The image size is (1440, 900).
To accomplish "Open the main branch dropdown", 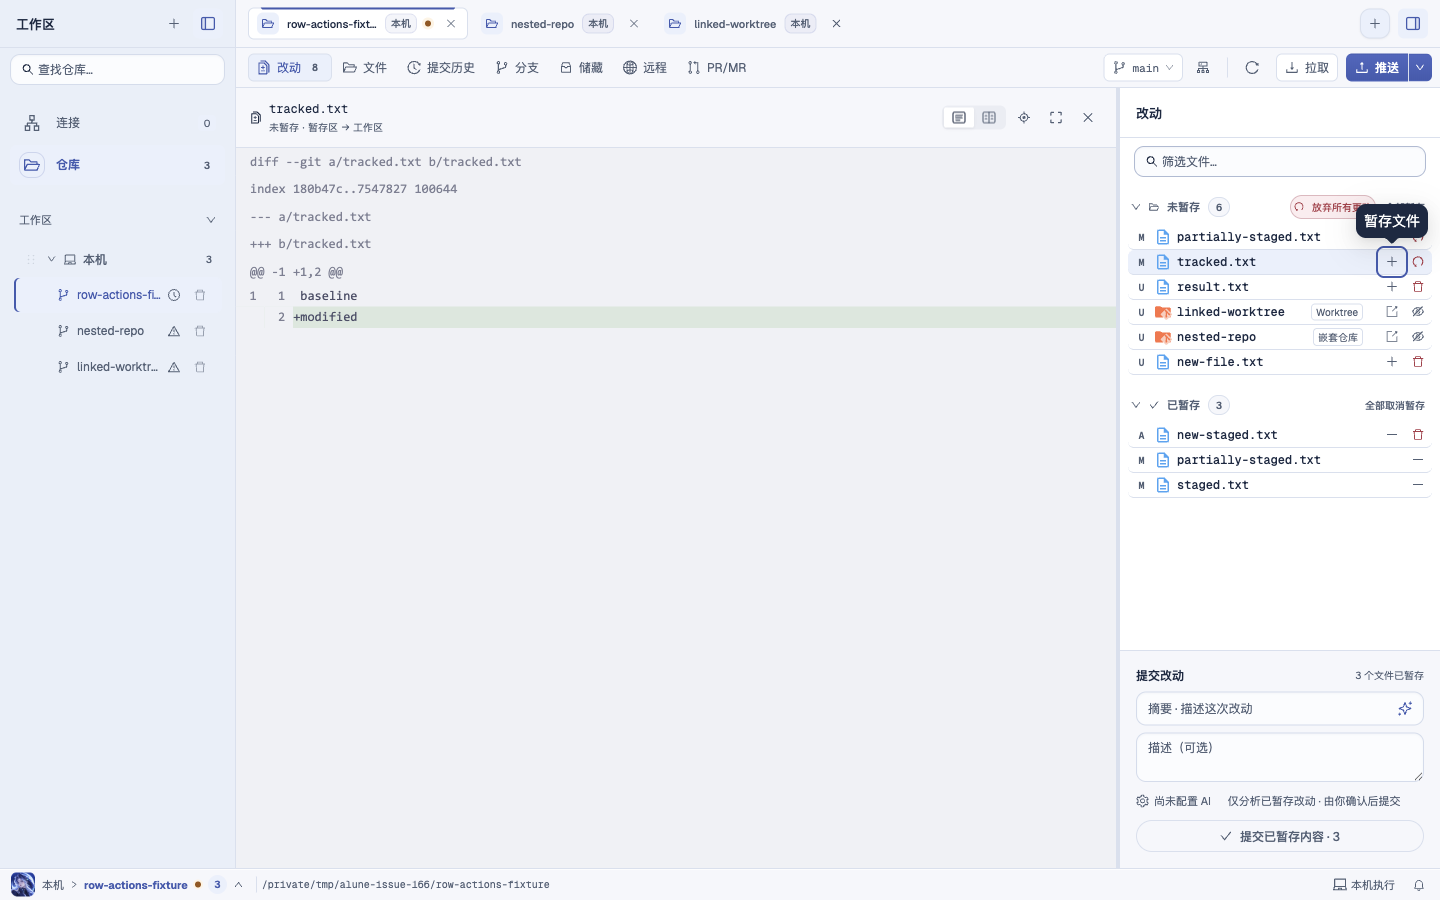I will tap(1143, 68).
